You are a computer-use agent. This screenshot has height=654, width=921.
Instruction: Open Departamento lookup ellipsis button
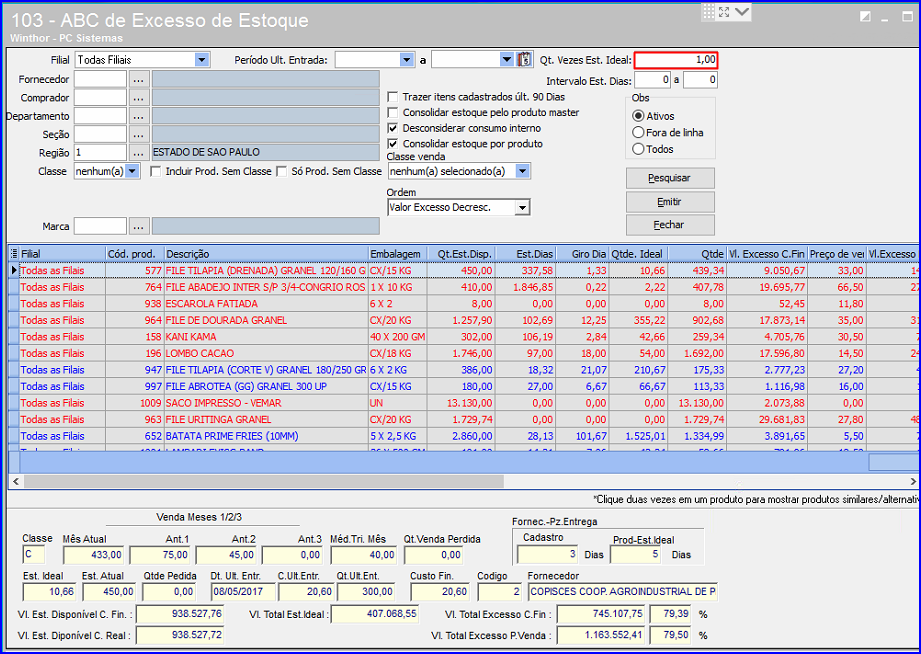(x=138, y=116)
